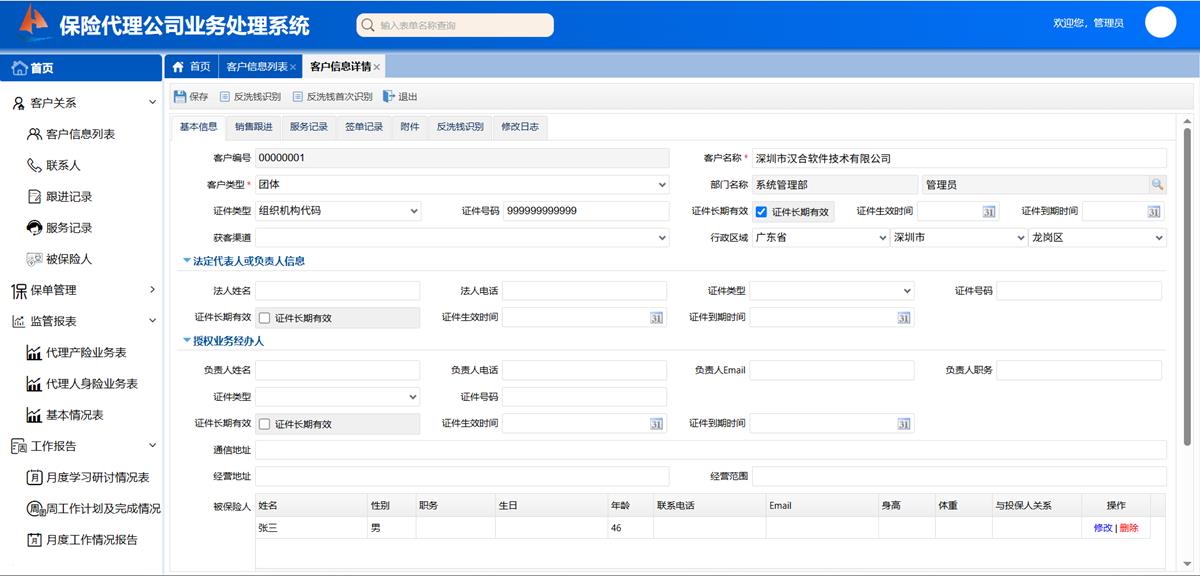Open 周工作计划及完成情况
1200x576 pixels.
click(93, 509)
